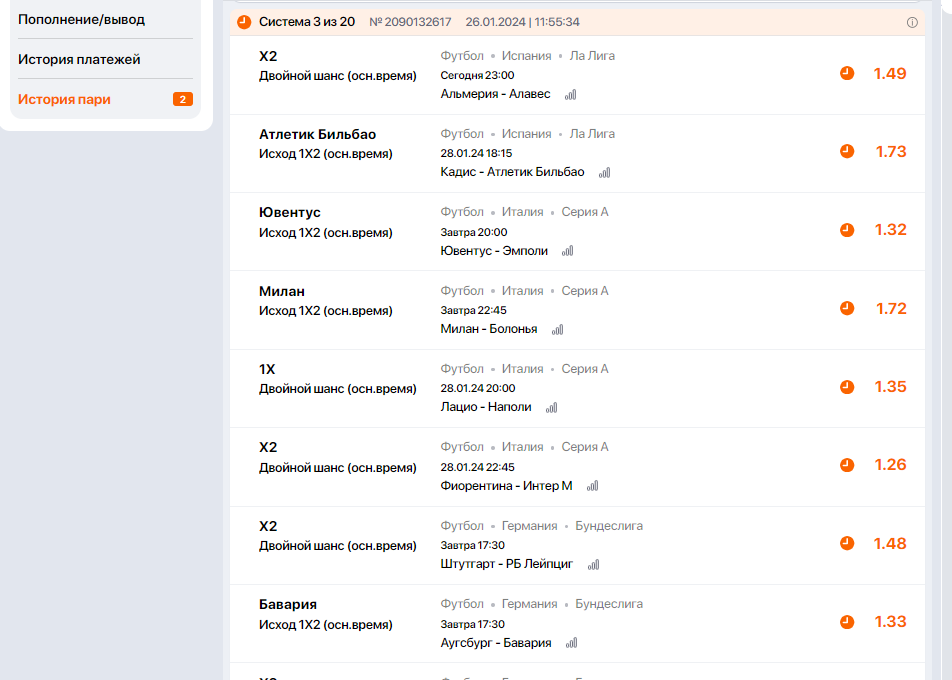Select История пари in the sidebar

pos(64,99)
